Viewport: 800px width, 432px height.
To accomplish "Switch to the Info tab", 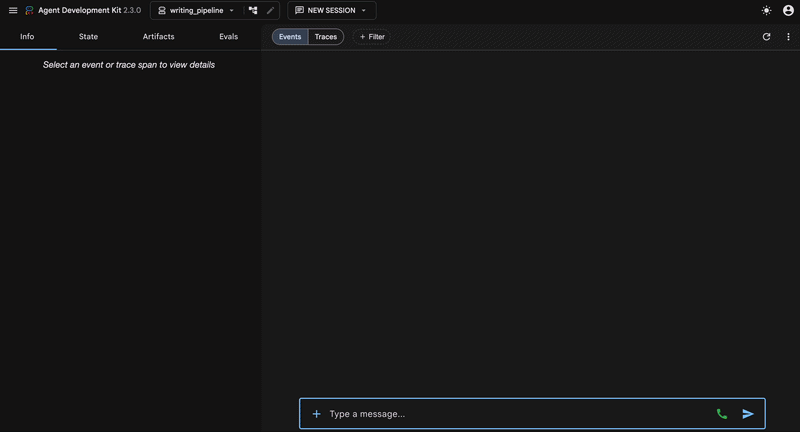I will [27, 37].
